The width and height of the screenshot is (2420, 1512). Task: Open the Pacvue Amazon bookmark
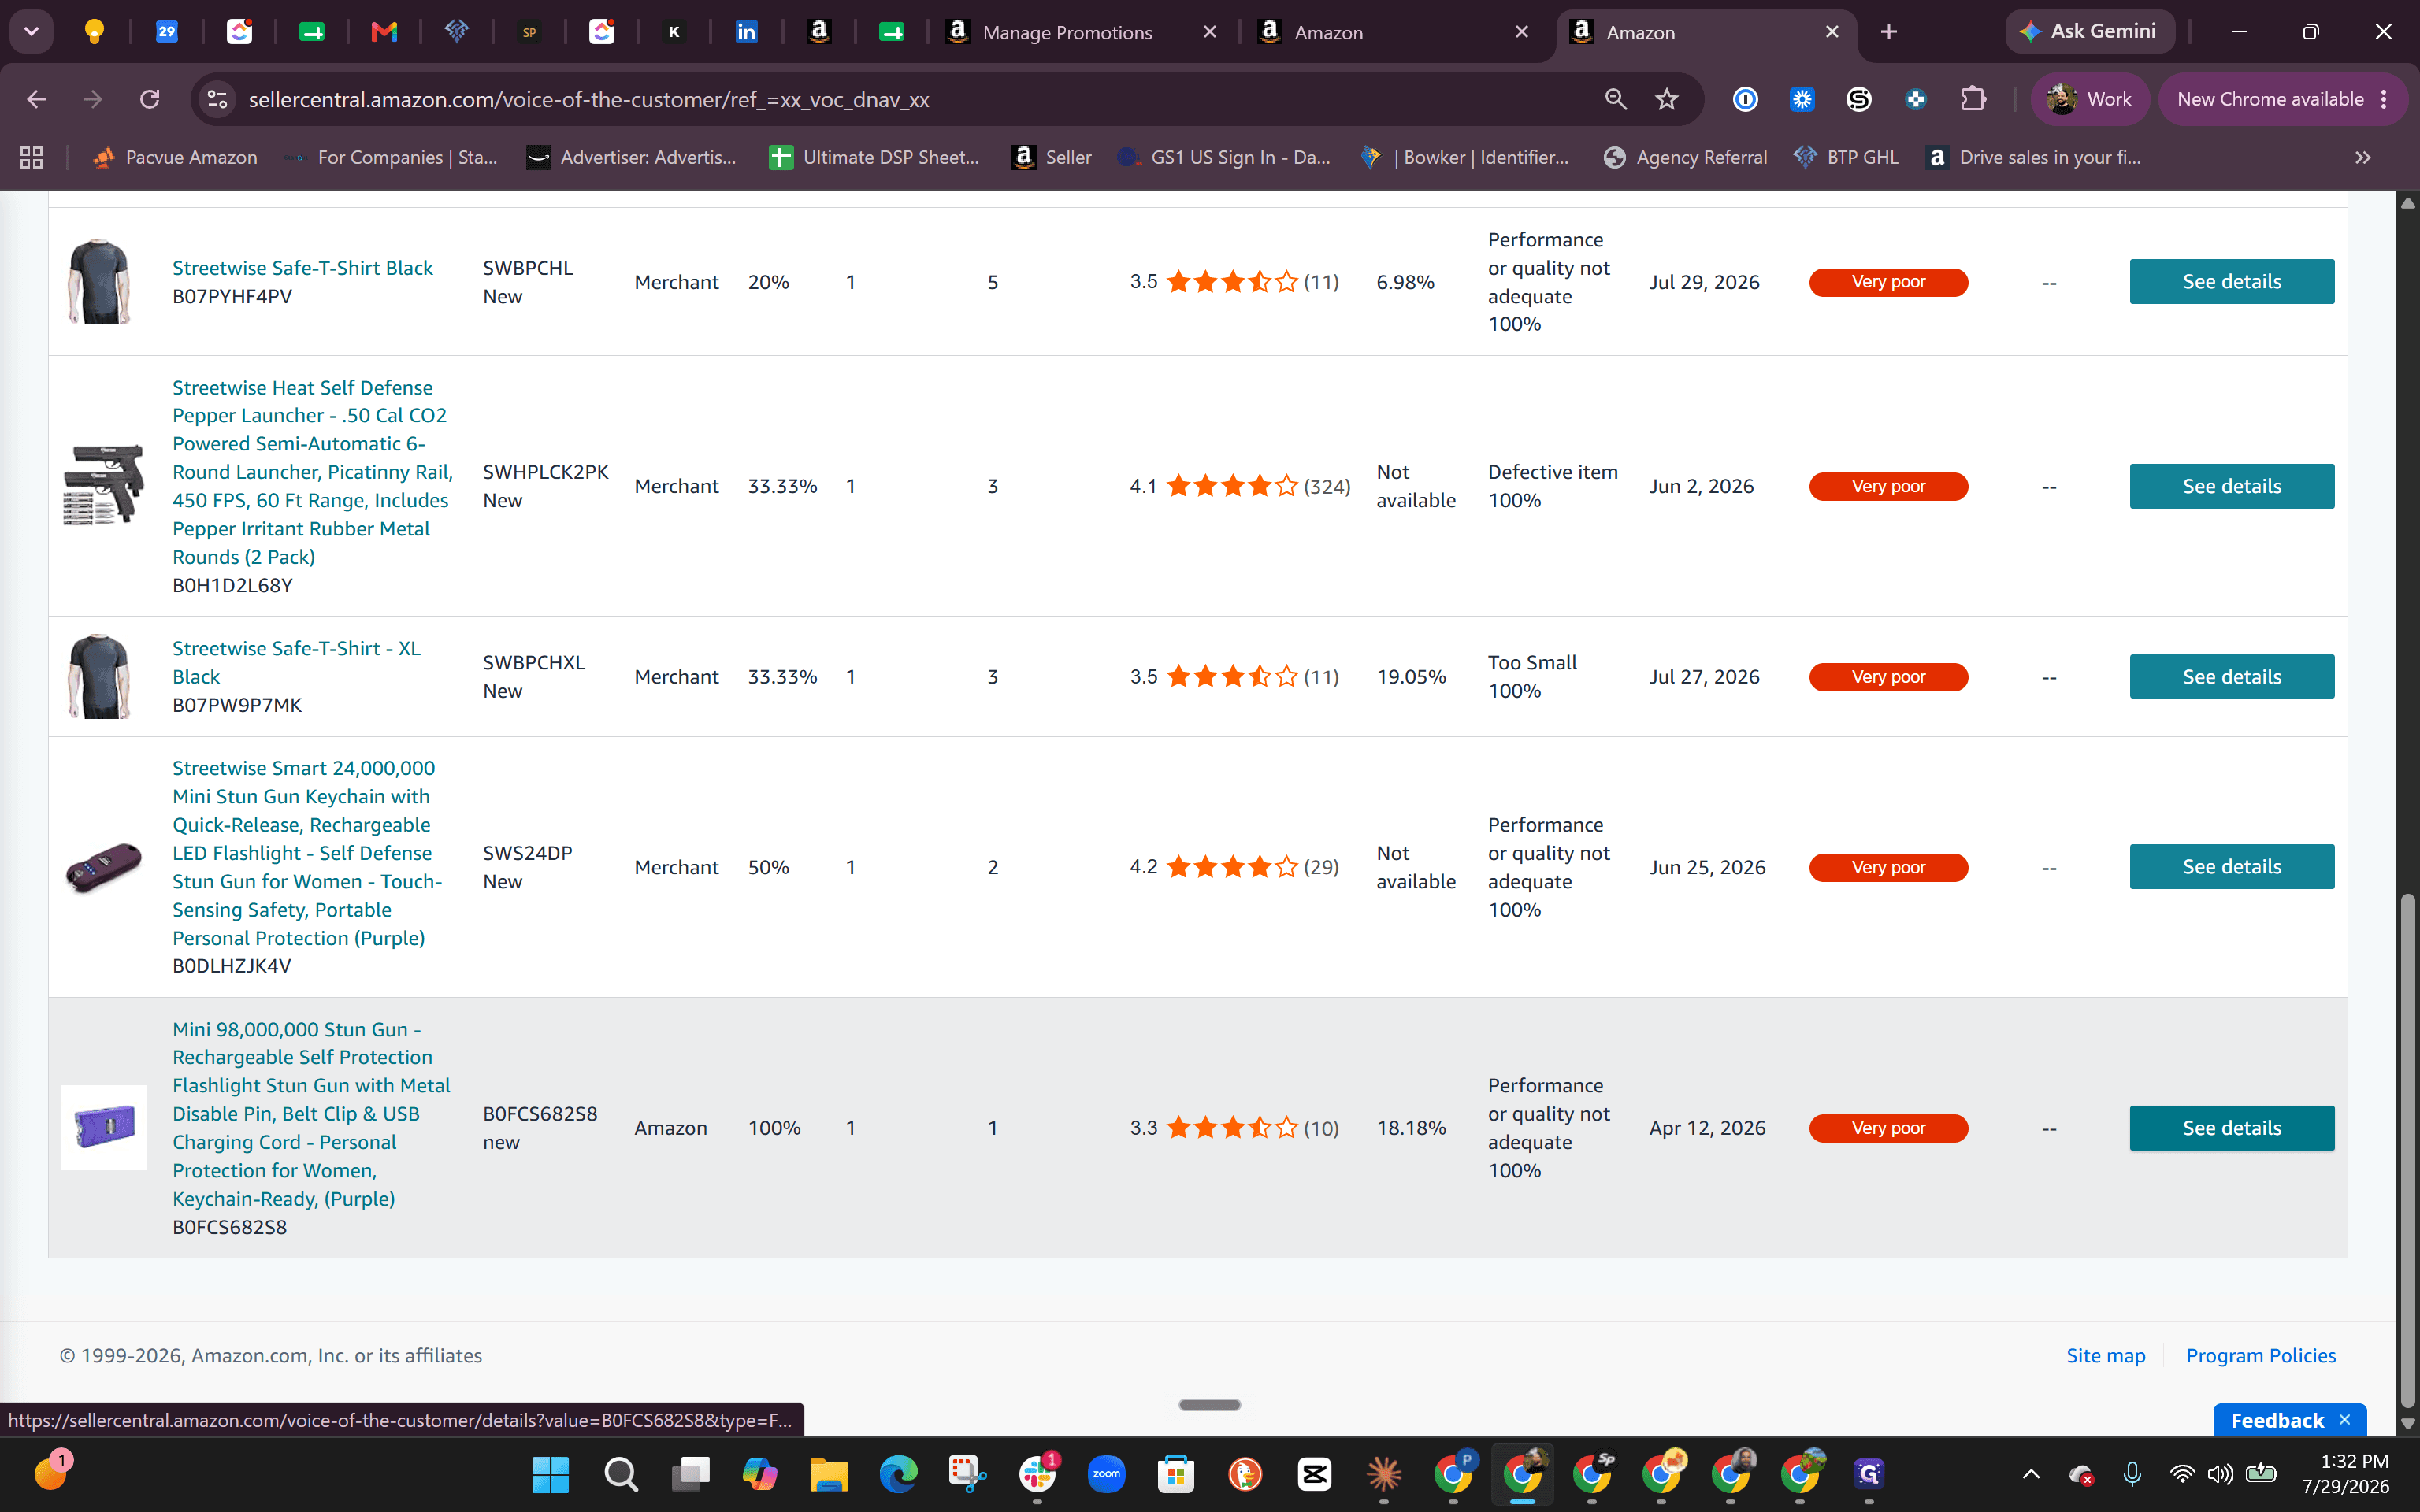coord(174,157)
